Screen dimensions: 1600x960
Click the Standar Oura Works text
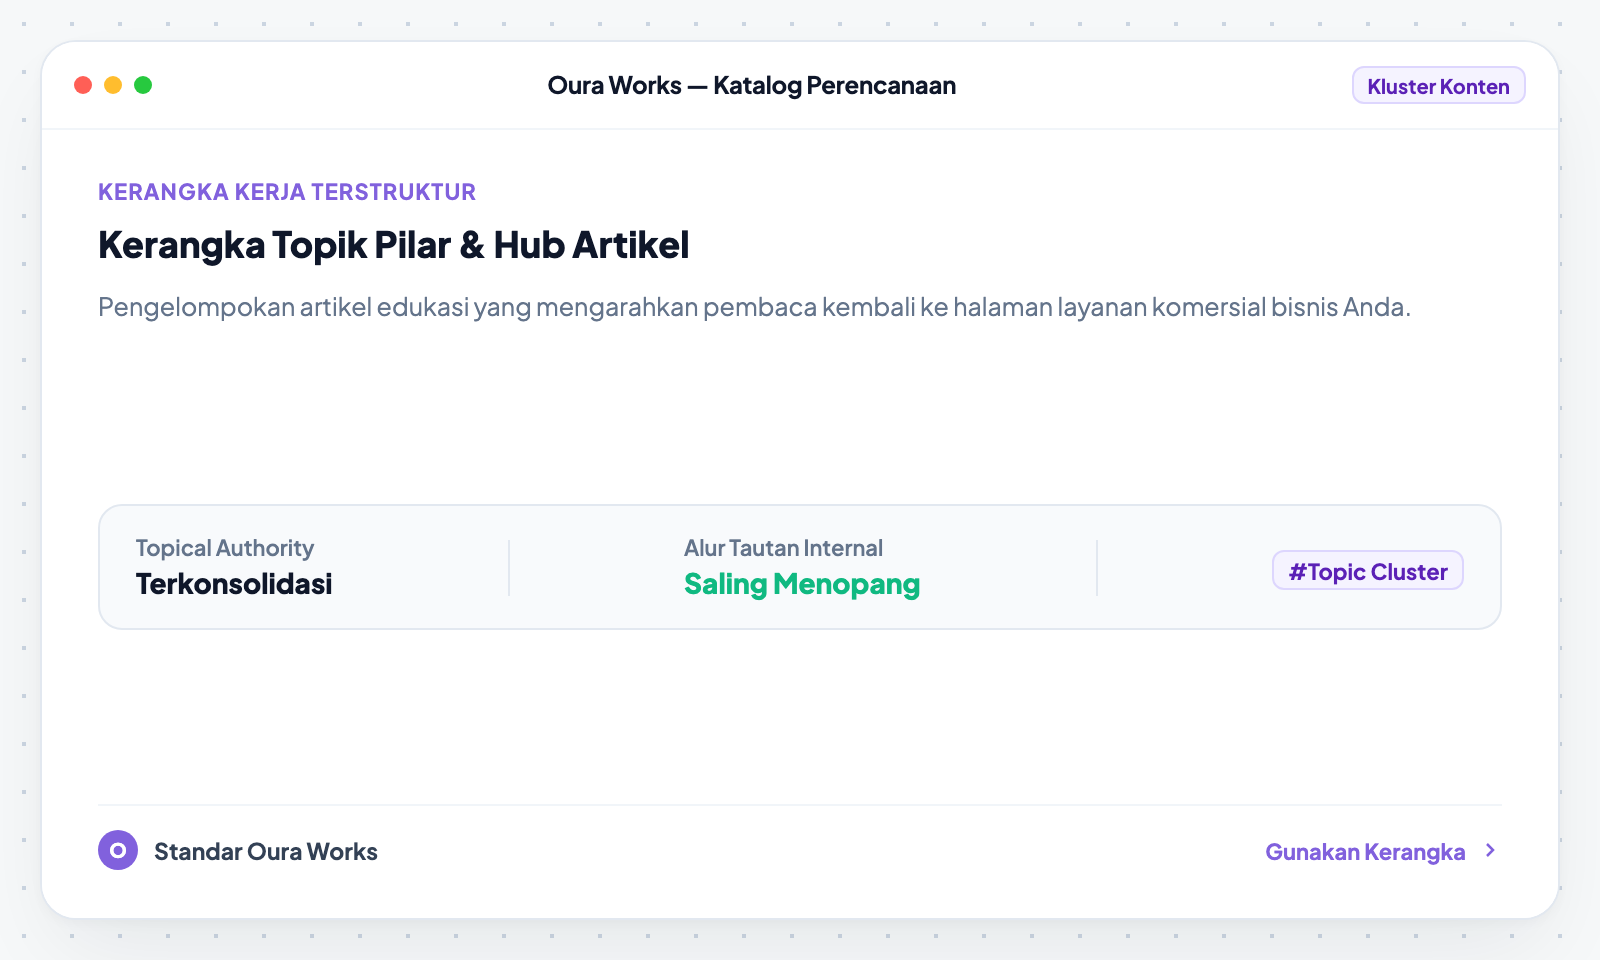(266, 852)
